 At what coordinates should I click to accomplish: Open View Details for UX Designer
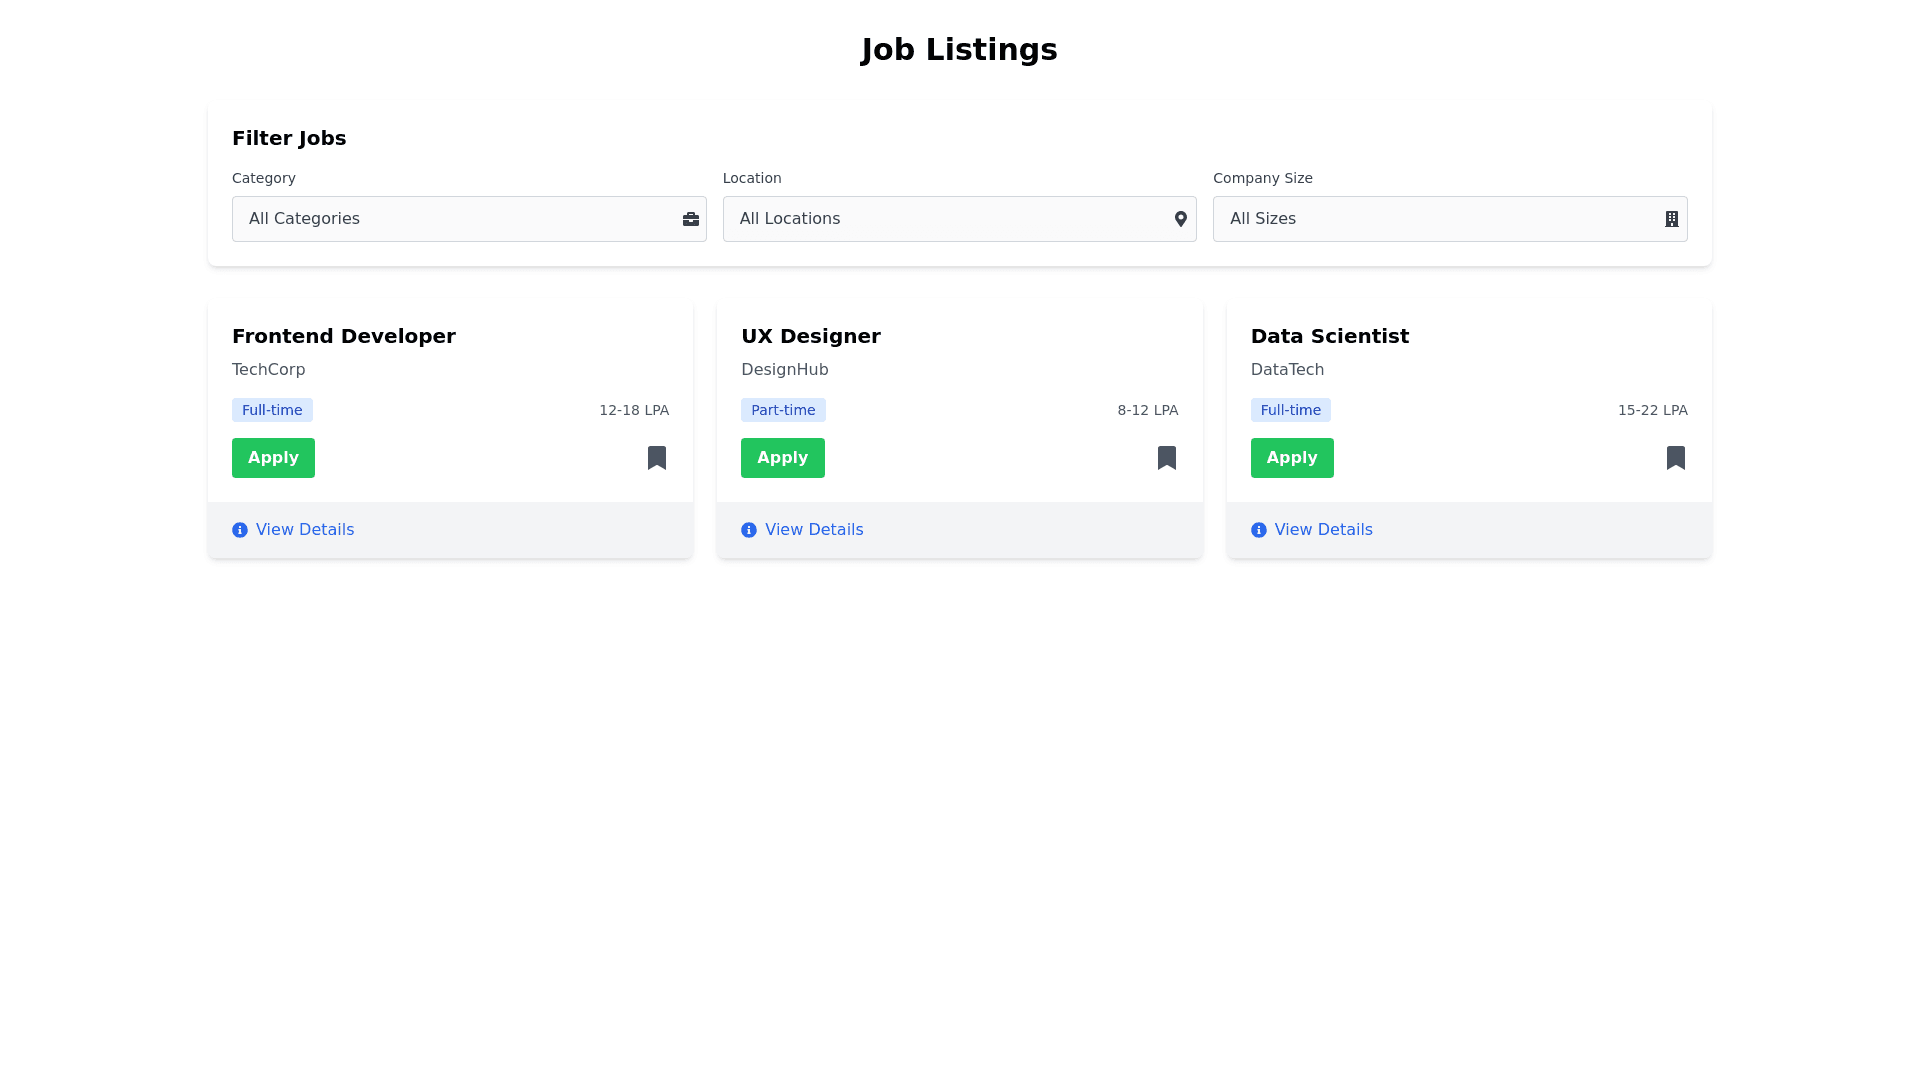[x=813, y=530]
